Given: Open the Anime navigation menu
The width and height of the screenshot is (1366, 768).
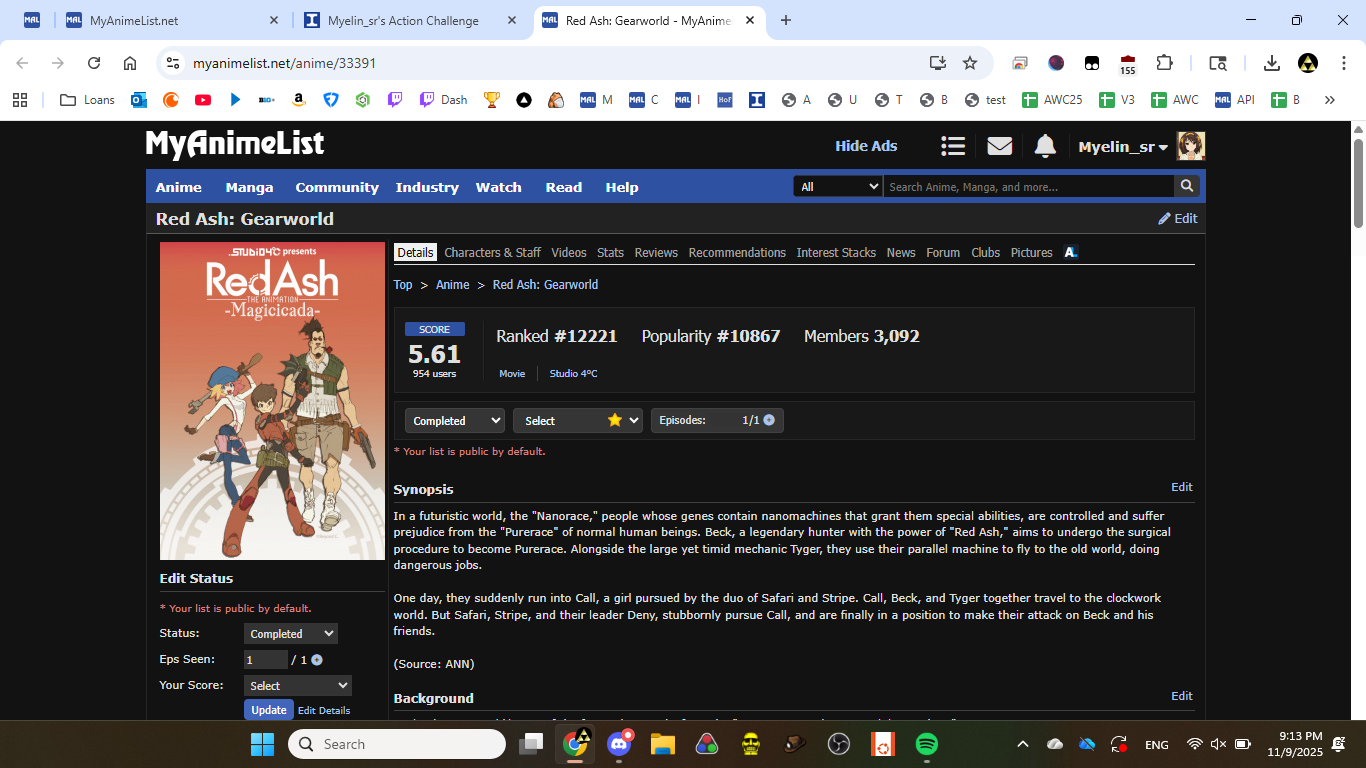Looking at the screenshot, I should point(179,187).
